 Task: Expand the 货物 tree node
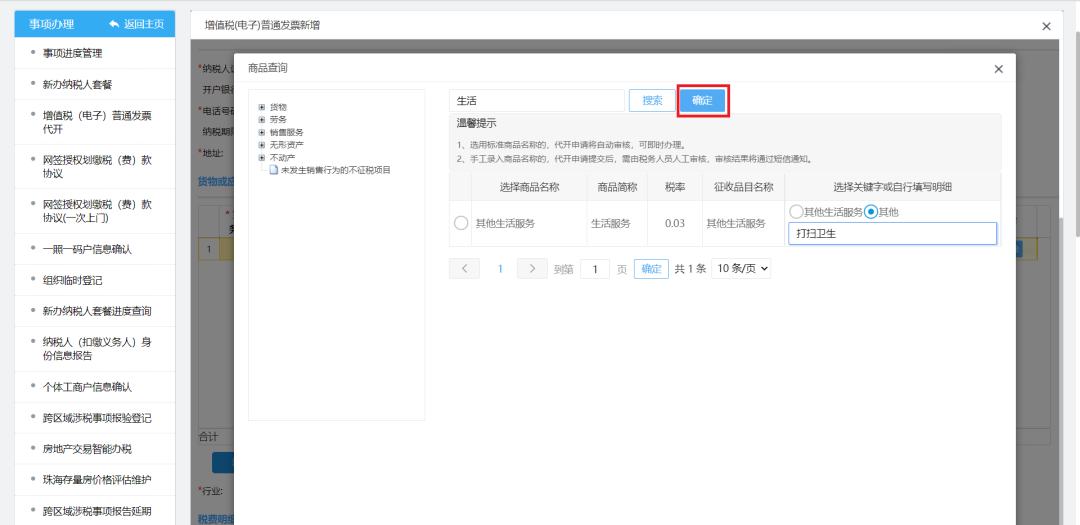tap(262, 107)
